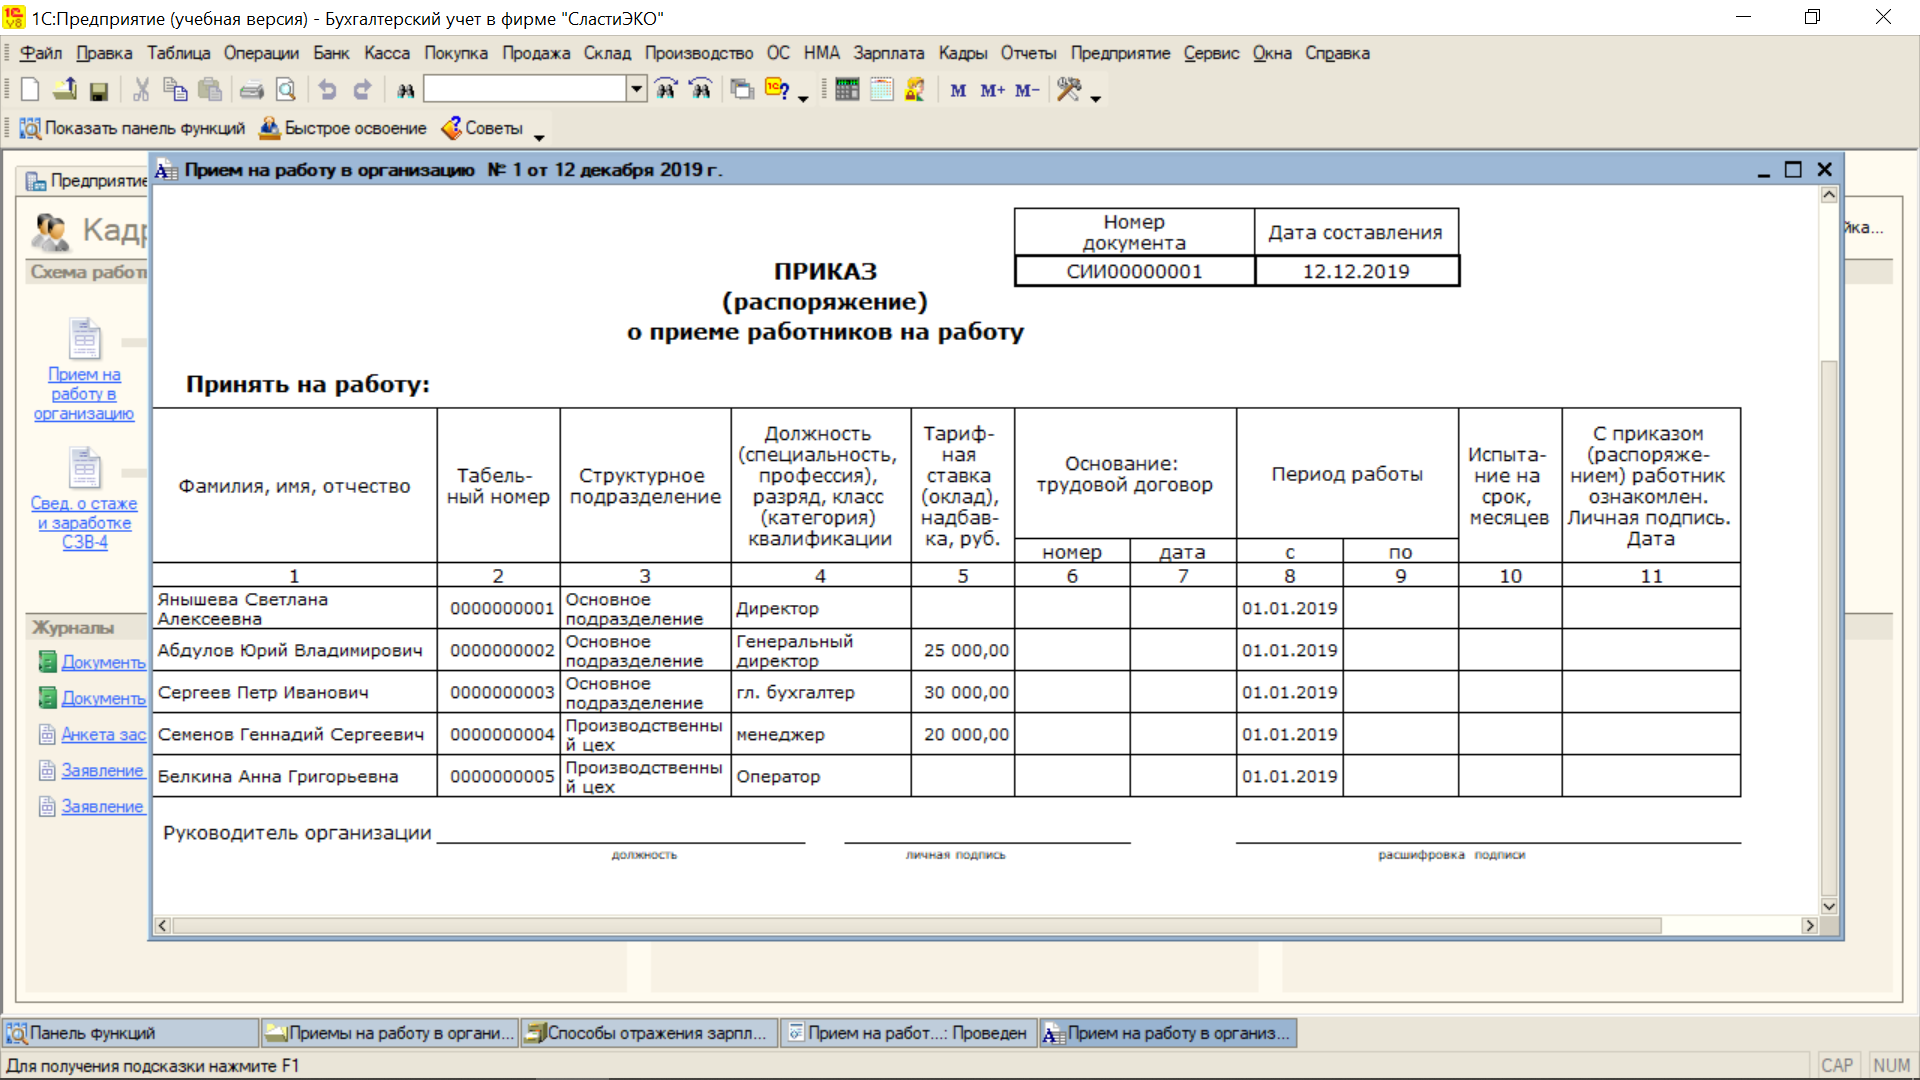
Task: Expand arrow beside the 1C help icon
Action: pyautogui.click(x=803, y=98)
